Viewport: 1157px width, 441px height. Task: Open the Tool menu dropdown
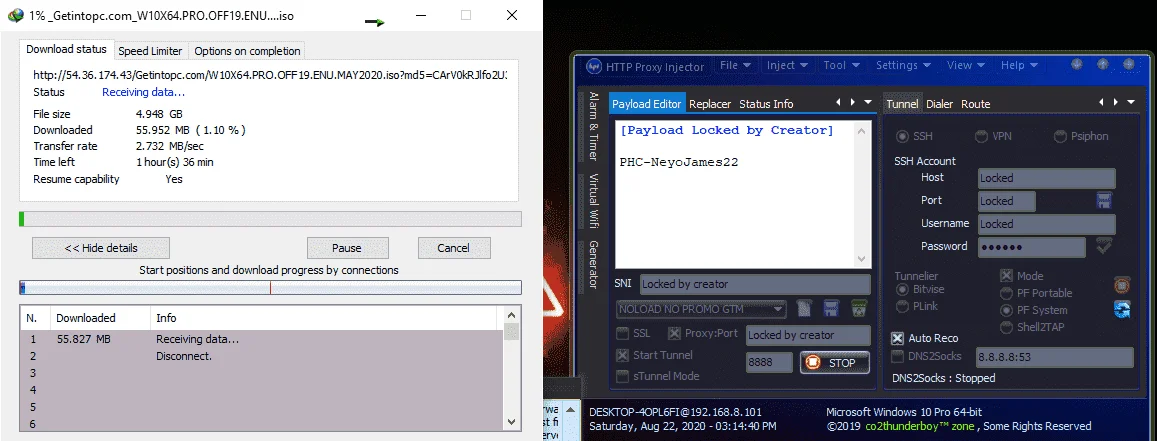(843, 66)
